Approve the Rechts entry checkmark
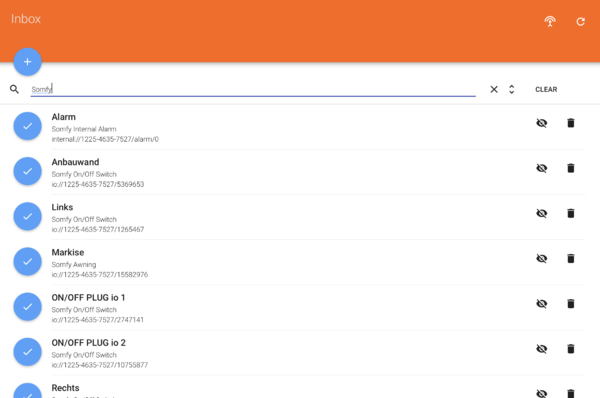The width and height of the screenshot is (600, 398). (x=28, y=391)
